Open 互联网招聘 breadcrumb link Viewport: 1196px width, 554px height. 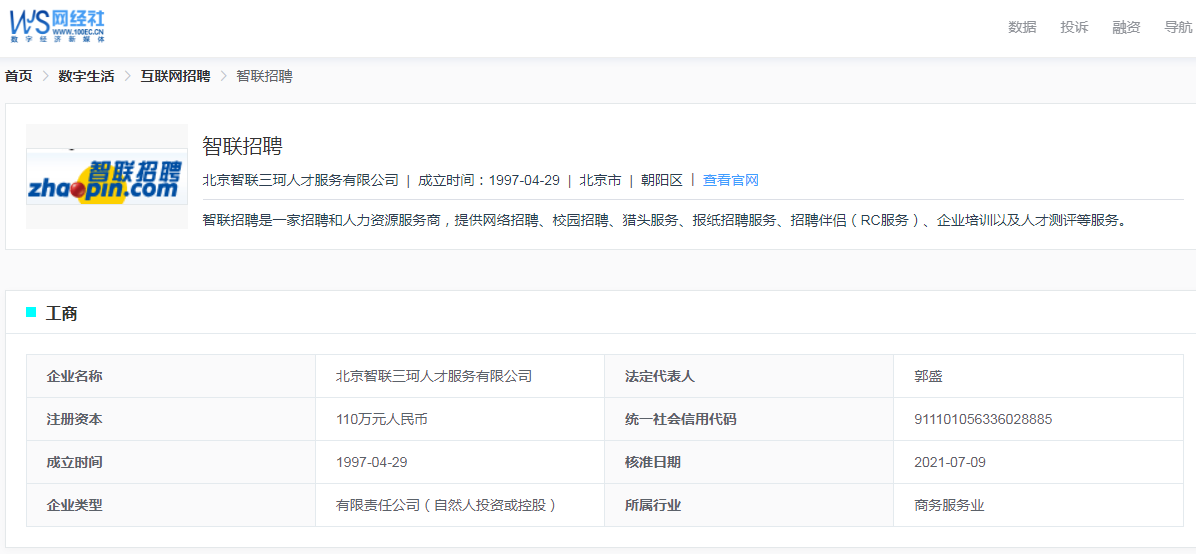[x=175, y=76]
